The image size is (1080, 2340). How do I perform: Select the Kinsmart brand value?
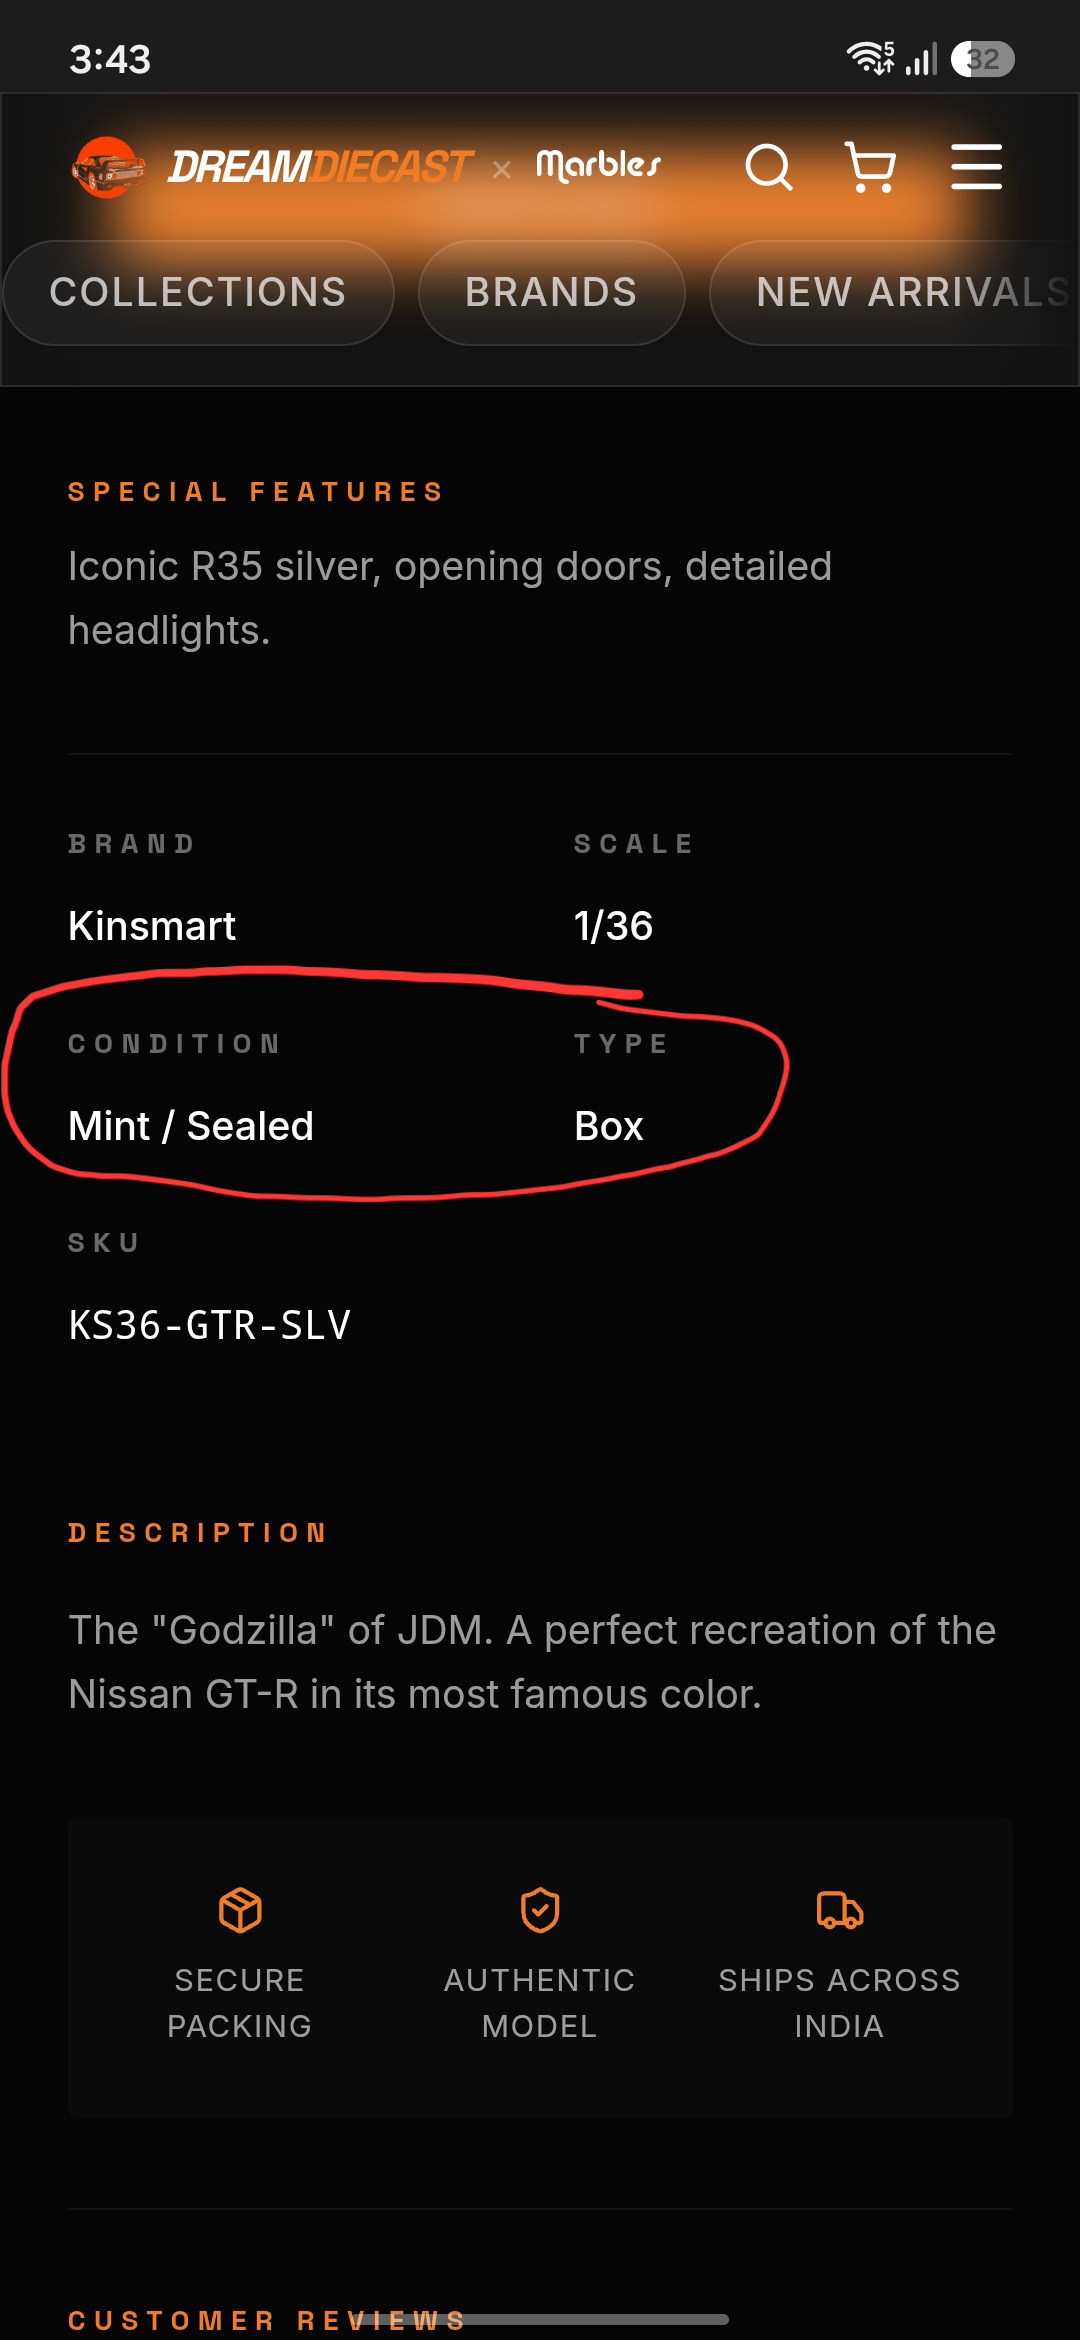click(152, 926)
